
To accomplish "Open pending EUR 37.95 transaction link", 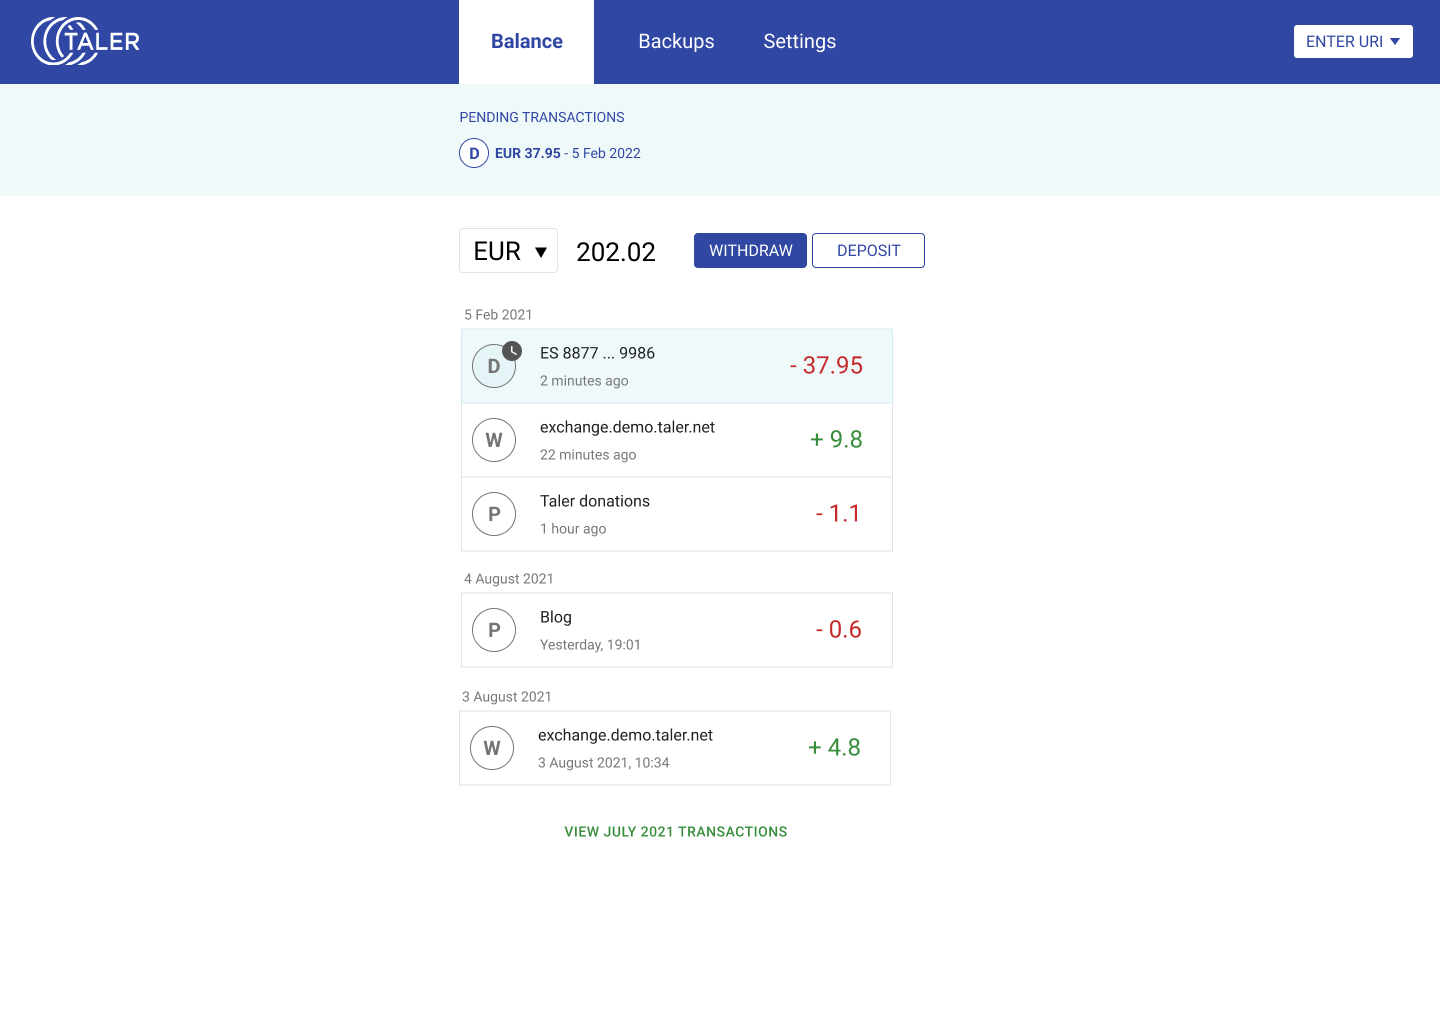I will [x=567, y=153].
